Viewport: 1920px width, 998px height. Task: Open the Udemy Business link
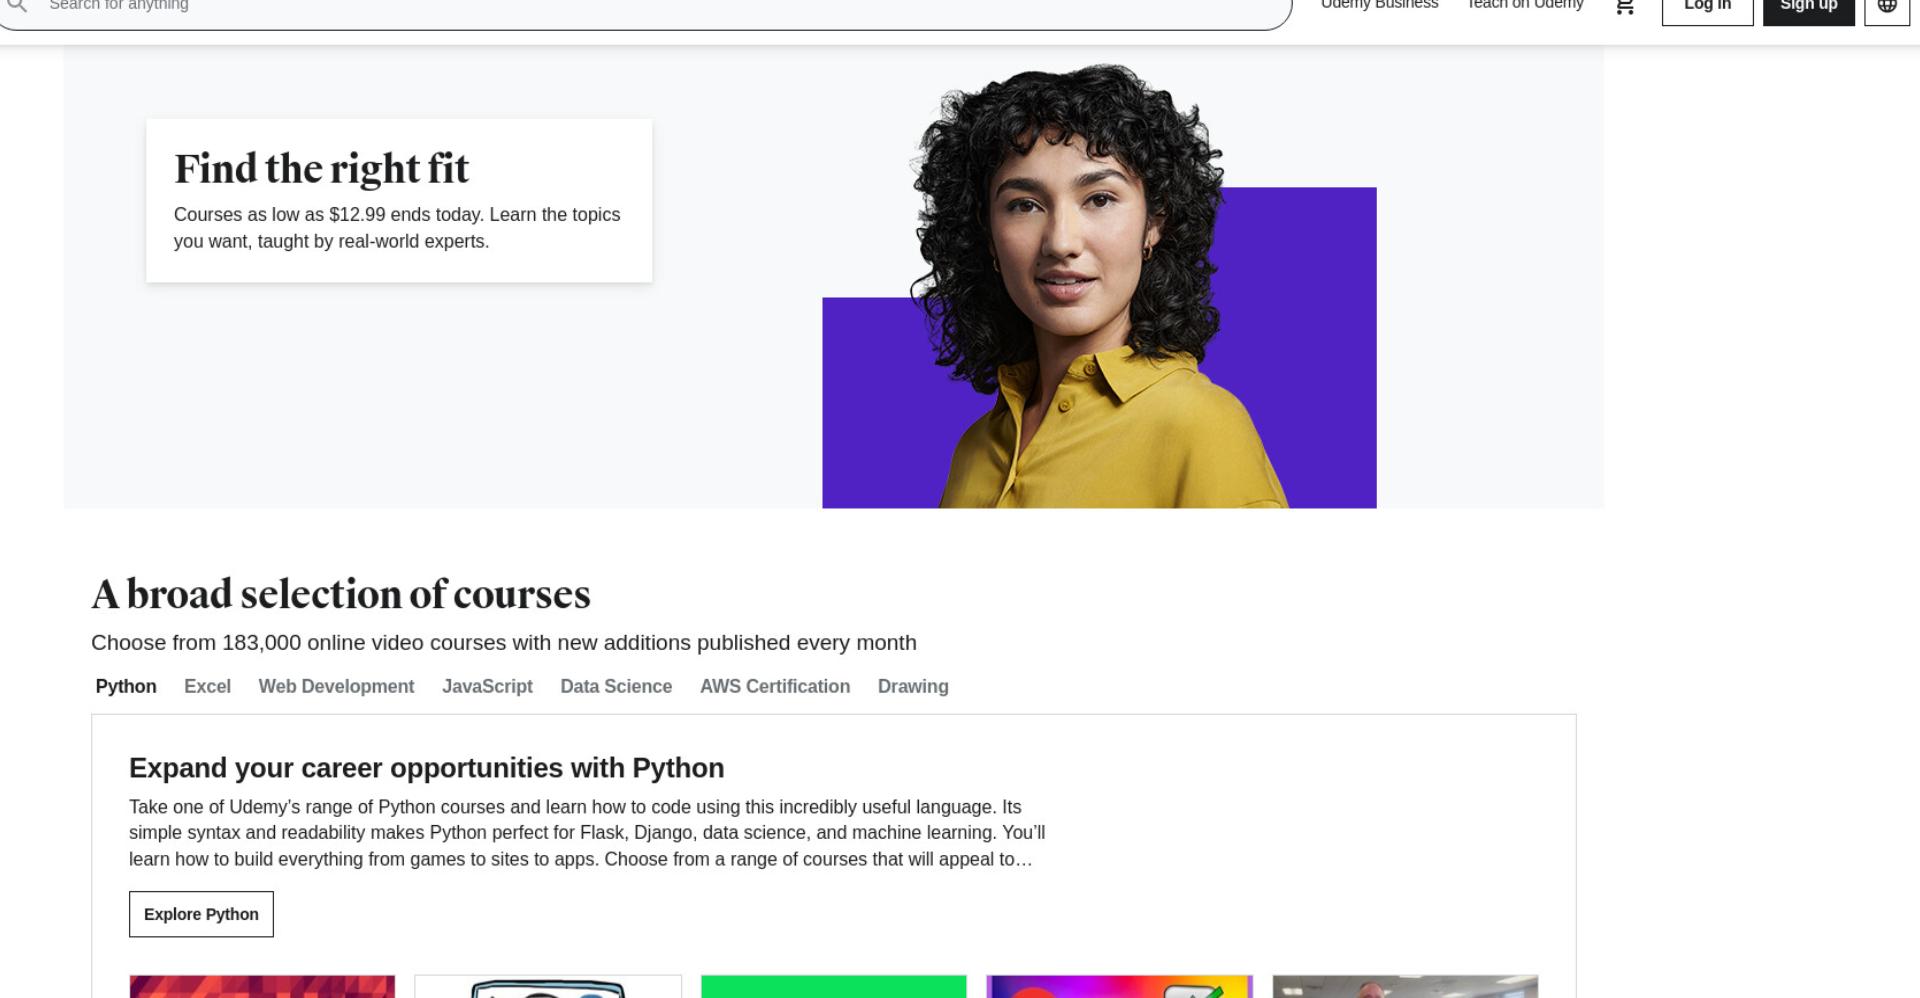point(1379,5)
